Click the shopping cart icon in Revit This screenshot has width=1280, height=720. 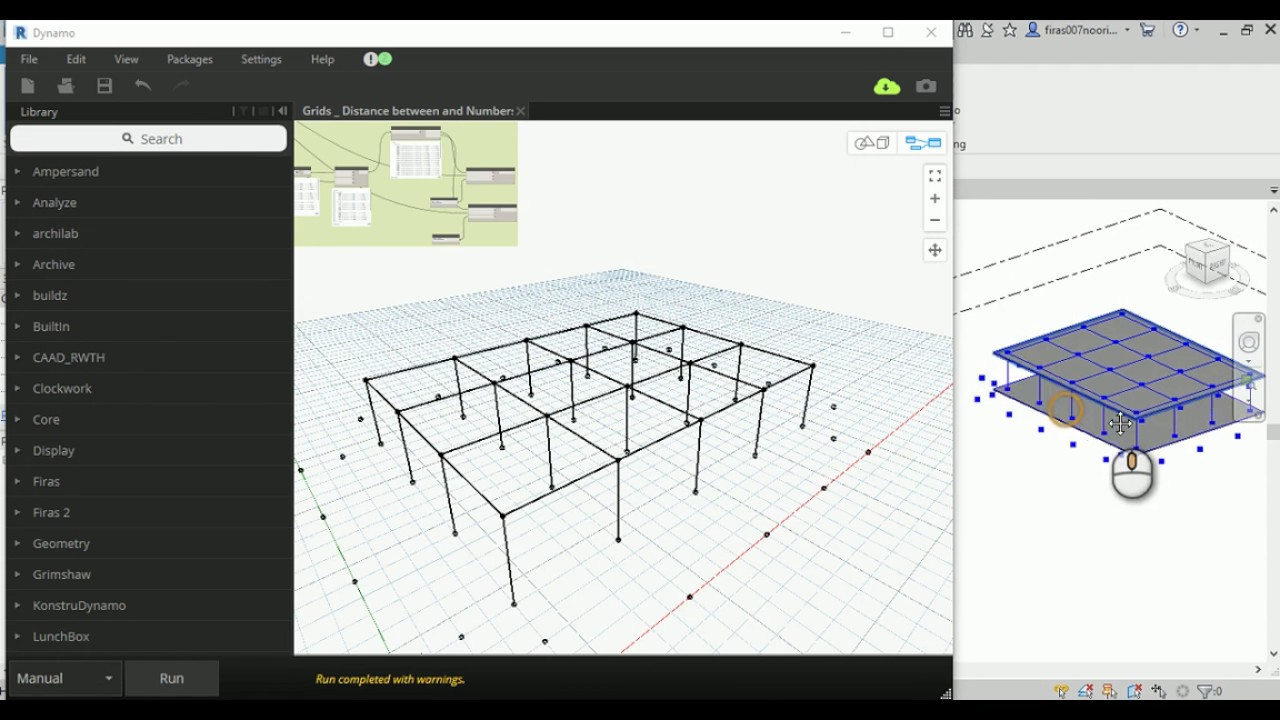point(1148,30)
